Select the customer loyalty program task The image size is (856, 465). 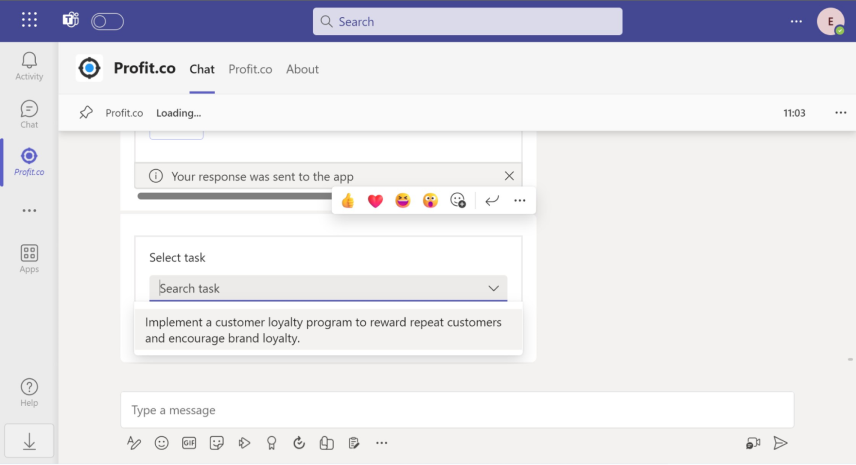tap(329, 330)
